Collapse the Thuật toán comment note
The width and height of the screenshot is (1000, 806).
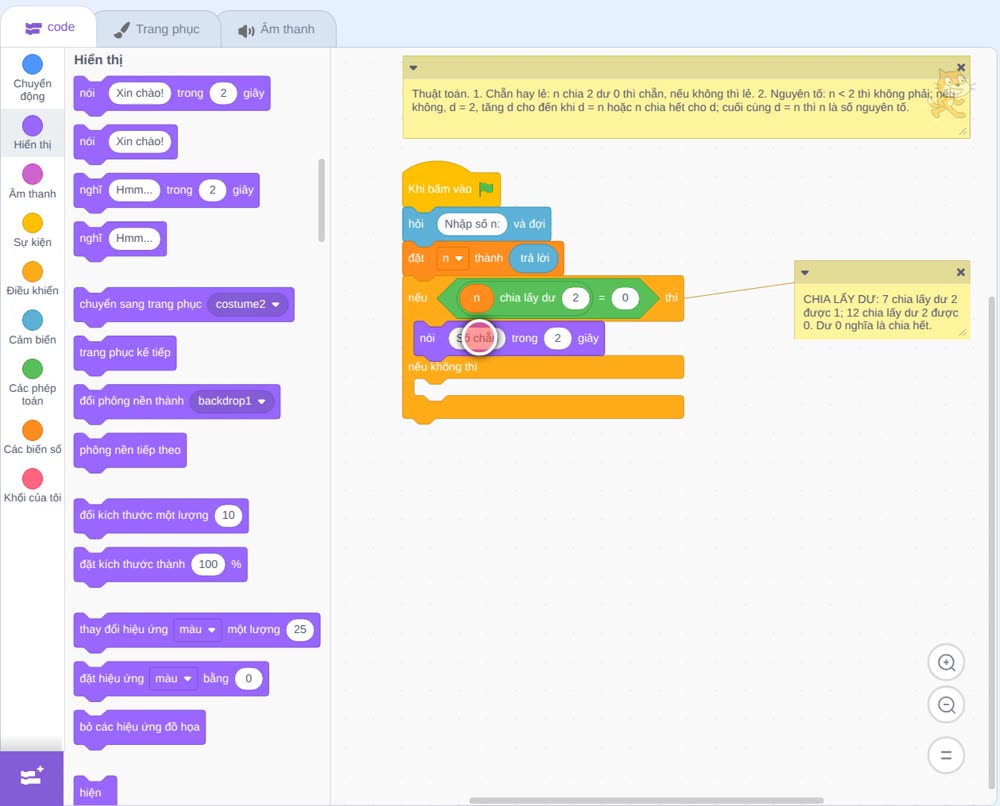[413, 68]
